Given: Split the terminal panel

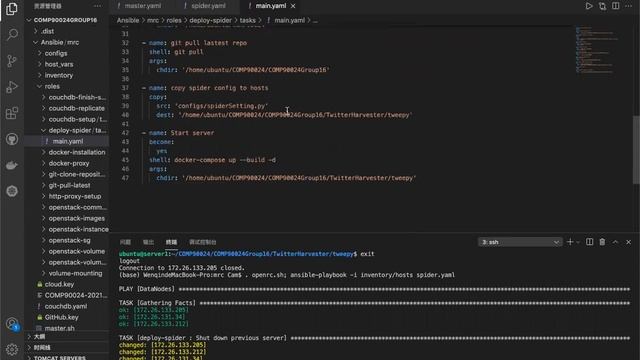Looking at the screenshot, I should [x=589, y=242].
